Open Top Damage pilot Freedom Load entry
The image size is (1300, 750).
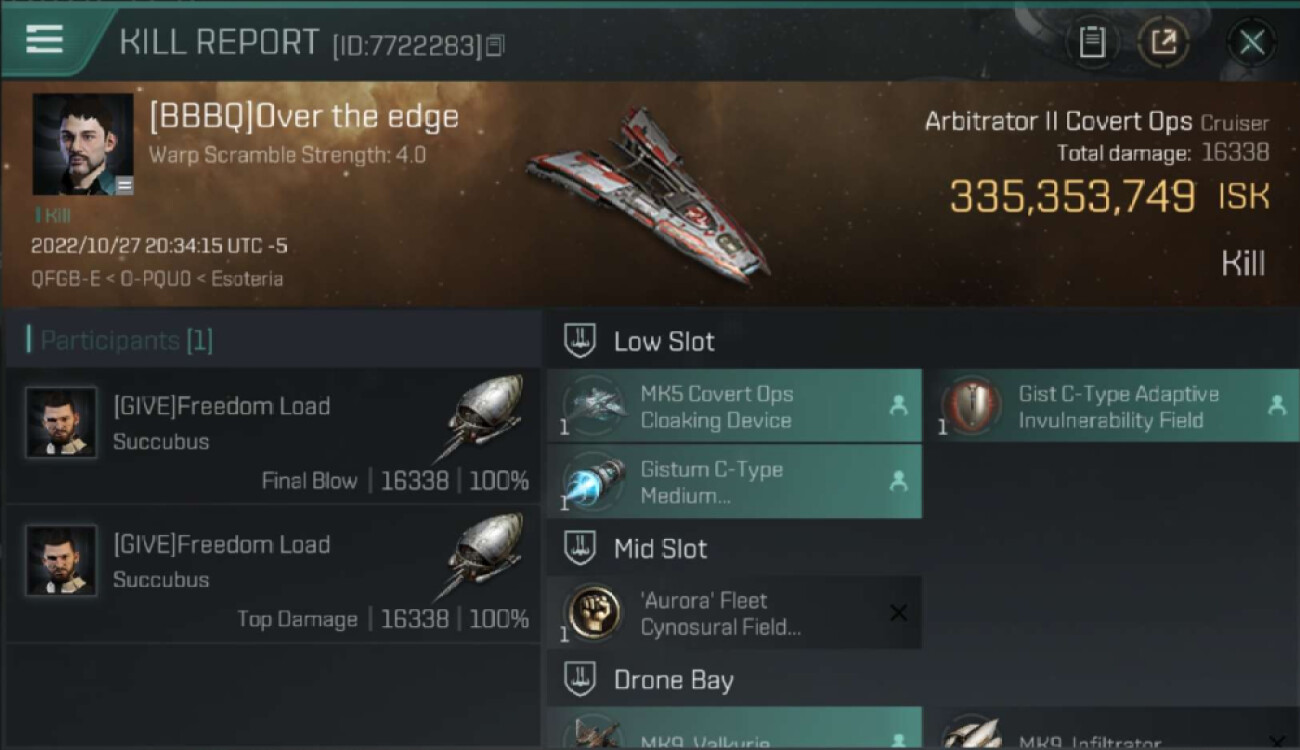(x=272, y=574)
